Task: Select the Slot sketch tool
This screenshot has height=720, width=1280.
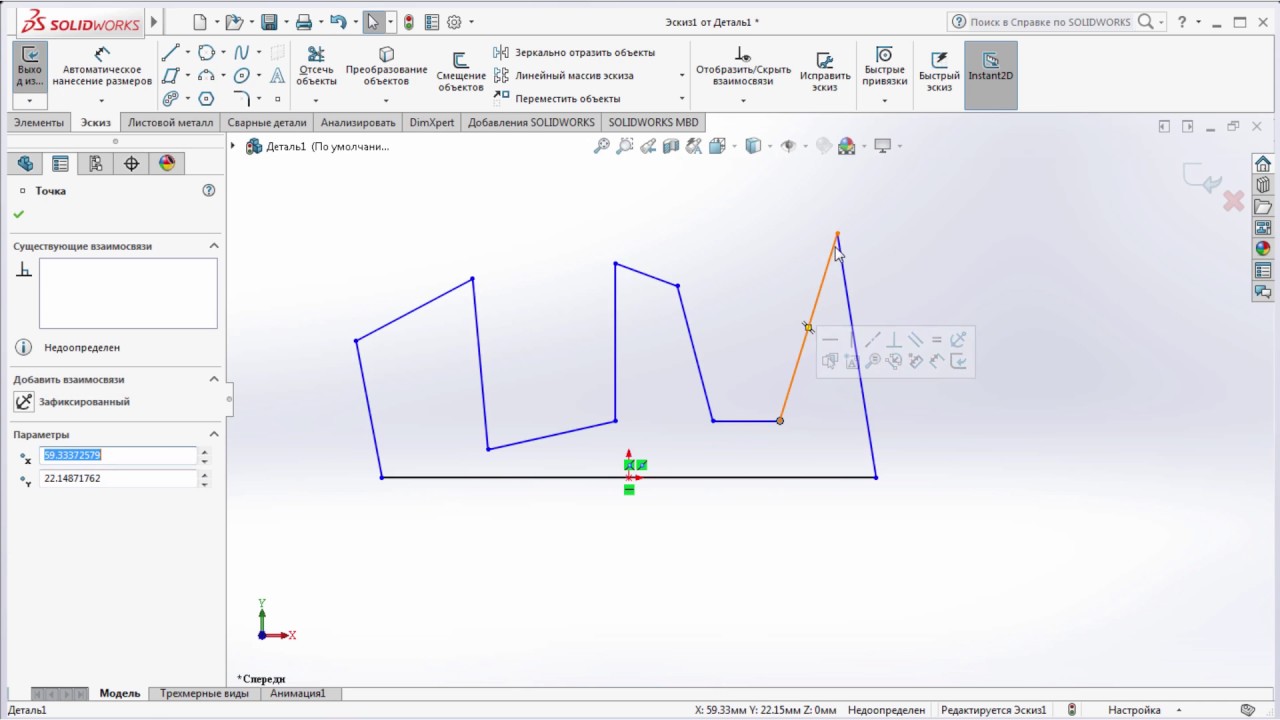Action: click(x=171, y=99)
